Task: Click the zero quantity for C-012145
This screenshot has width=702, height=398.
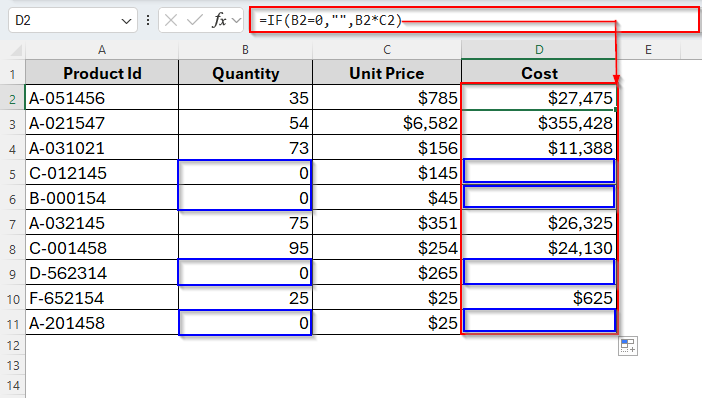Action: tap(245, 173)
